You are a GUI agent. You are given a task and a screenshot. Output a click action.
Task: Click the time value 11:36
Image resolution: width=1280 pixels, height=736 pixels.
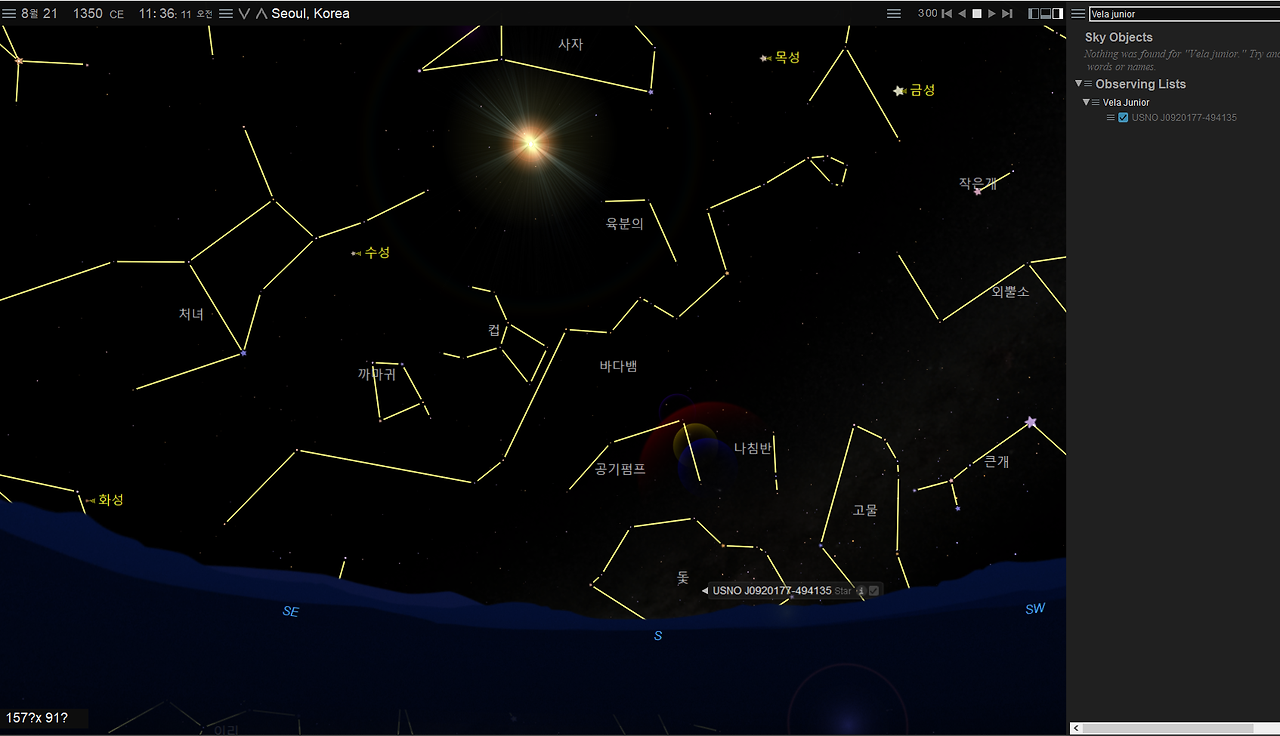click(x=158, y=14)
